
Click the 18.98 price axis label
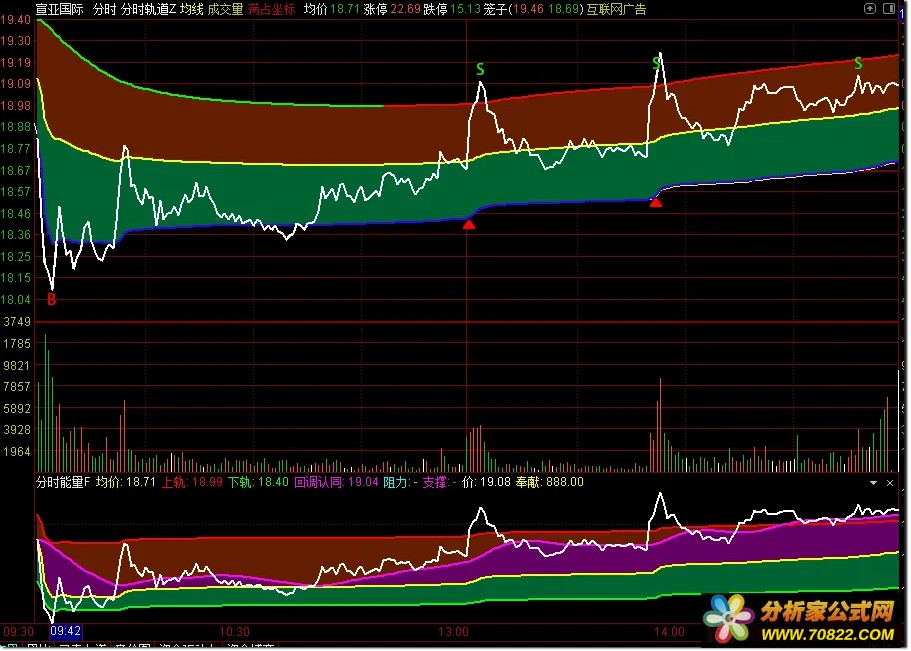[x=16, y=106]
